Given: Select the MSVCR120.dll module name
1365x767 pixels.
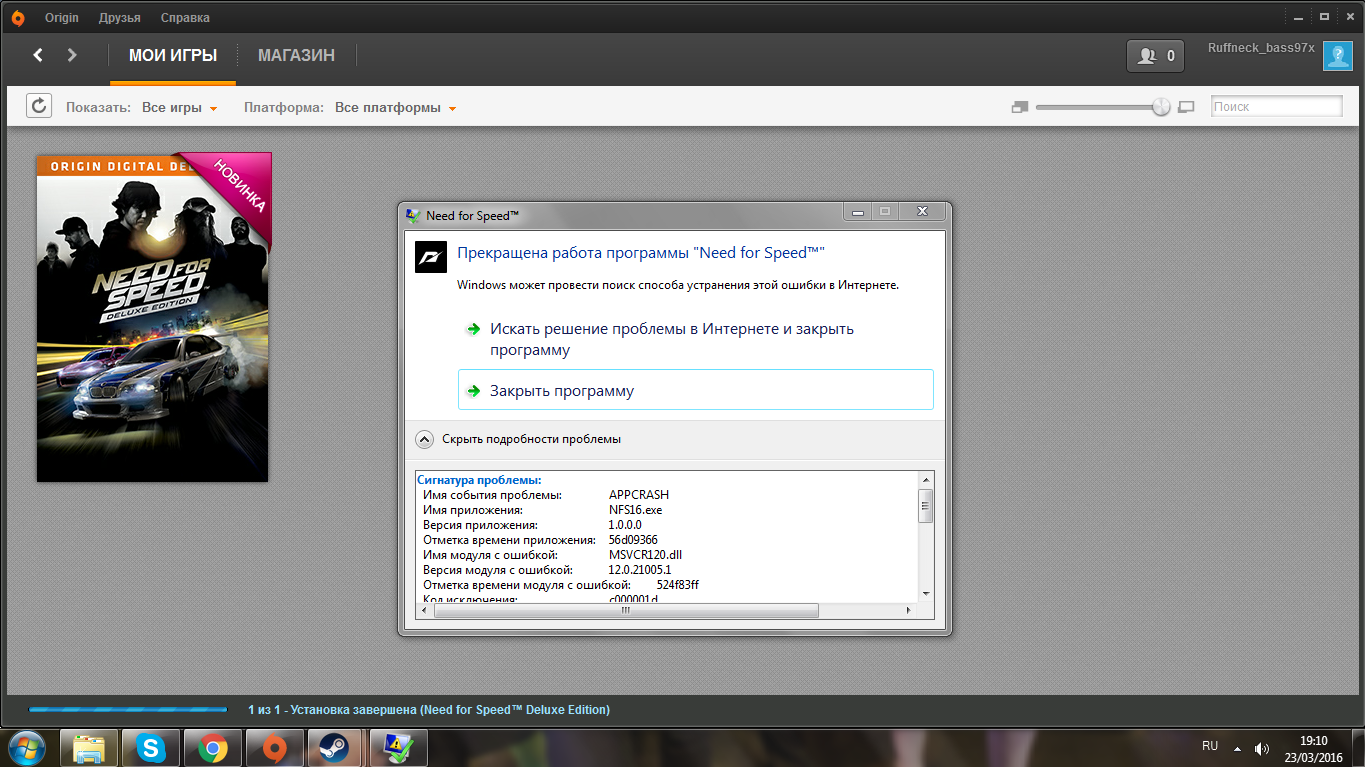Looking at the screenshot, I should [646, 555].
